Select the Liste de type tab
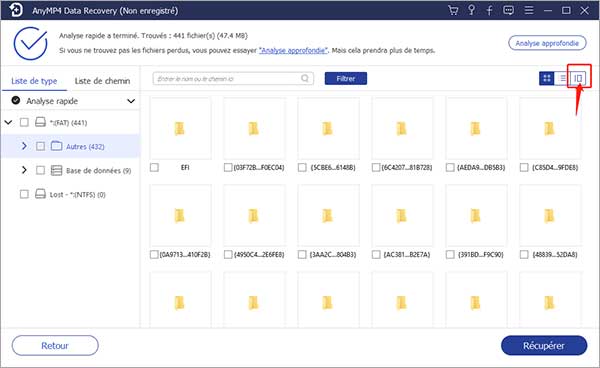 coord(34,81)
